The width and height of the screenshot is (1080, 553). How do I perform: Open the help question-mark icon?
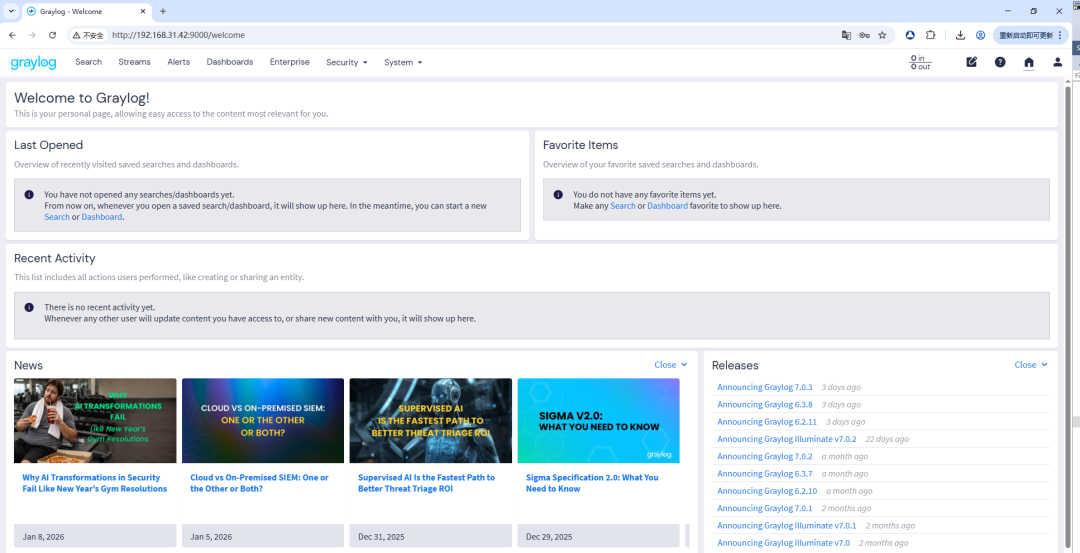[x=1000, y=62]
